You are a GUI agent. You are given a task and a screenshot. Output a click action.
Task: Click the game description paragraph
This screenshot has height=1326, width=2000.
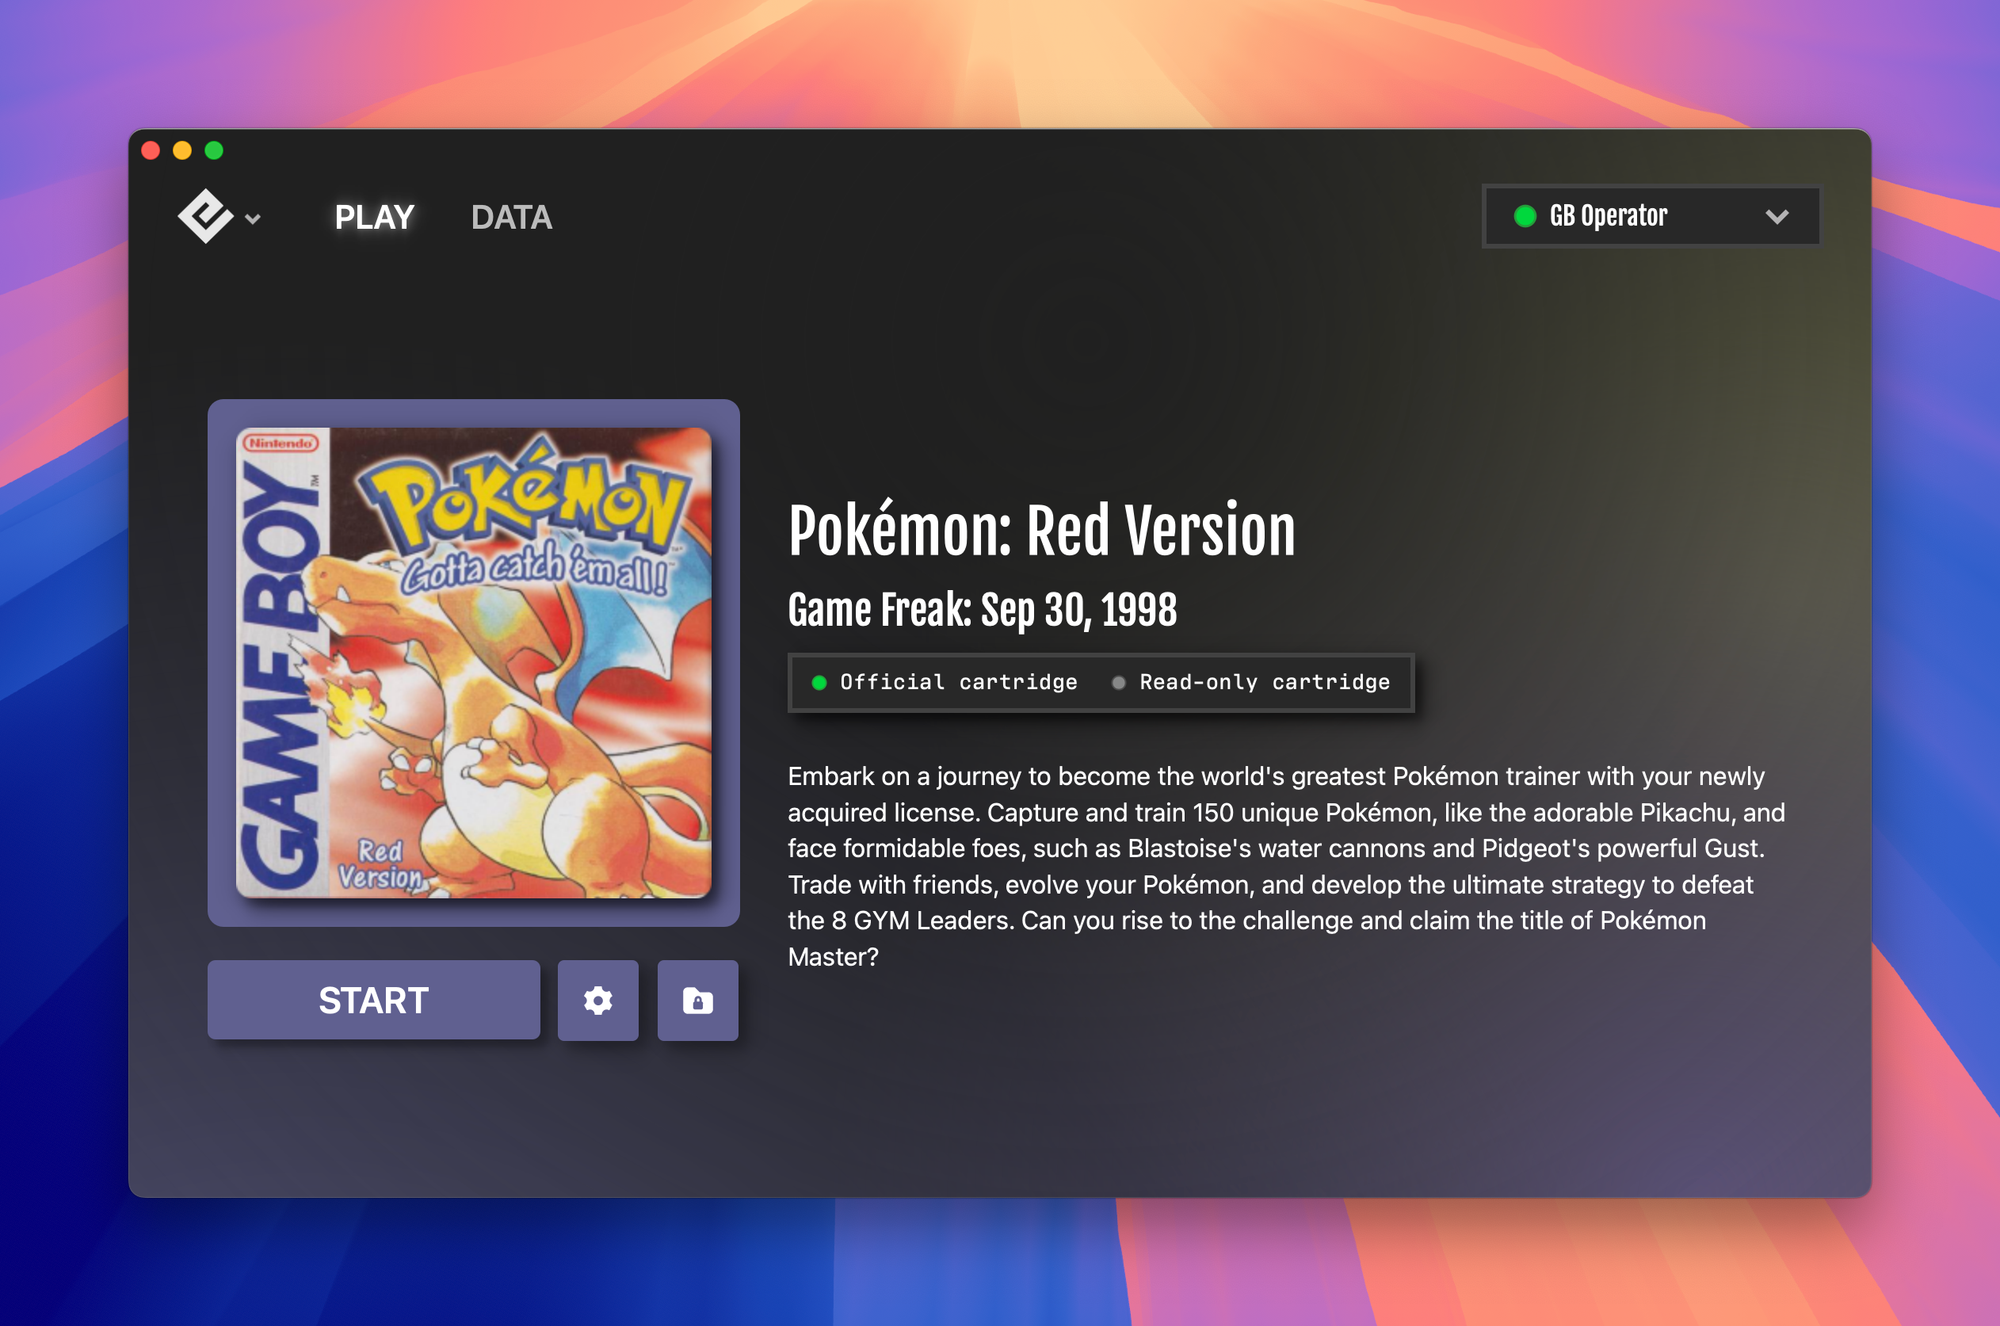[x=1286, y=866]
